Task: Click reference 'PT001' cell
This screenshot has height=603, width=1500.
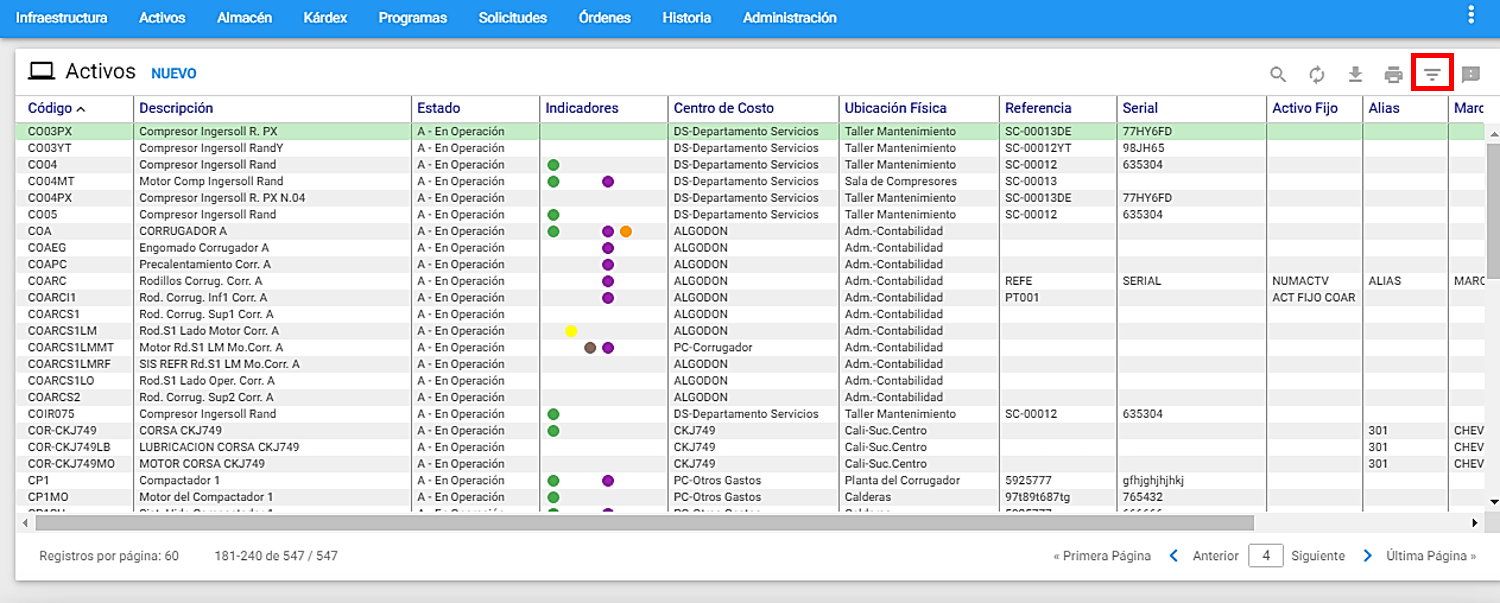Action: [x=1022, y=298]
